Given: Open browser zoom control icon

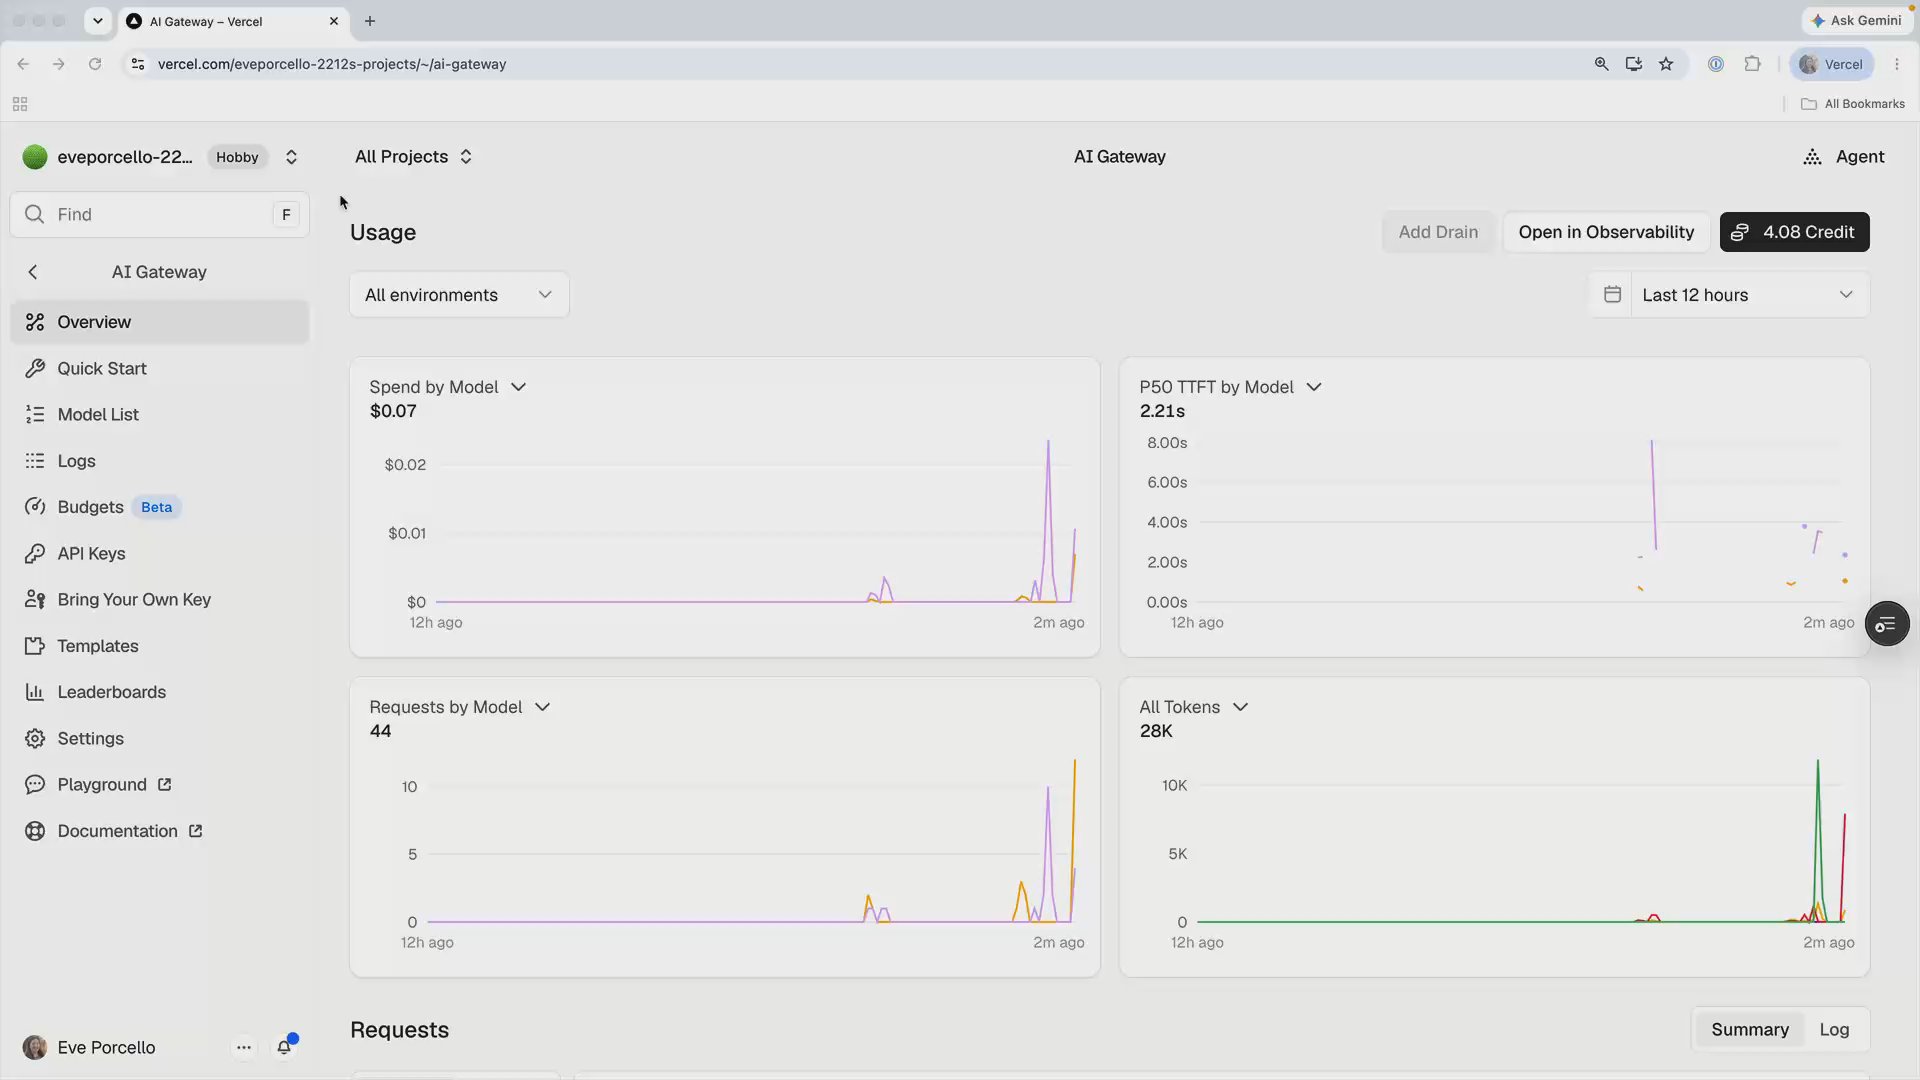Looking at the screenshot, I should pyautogui.click(x=1602, y=64).
